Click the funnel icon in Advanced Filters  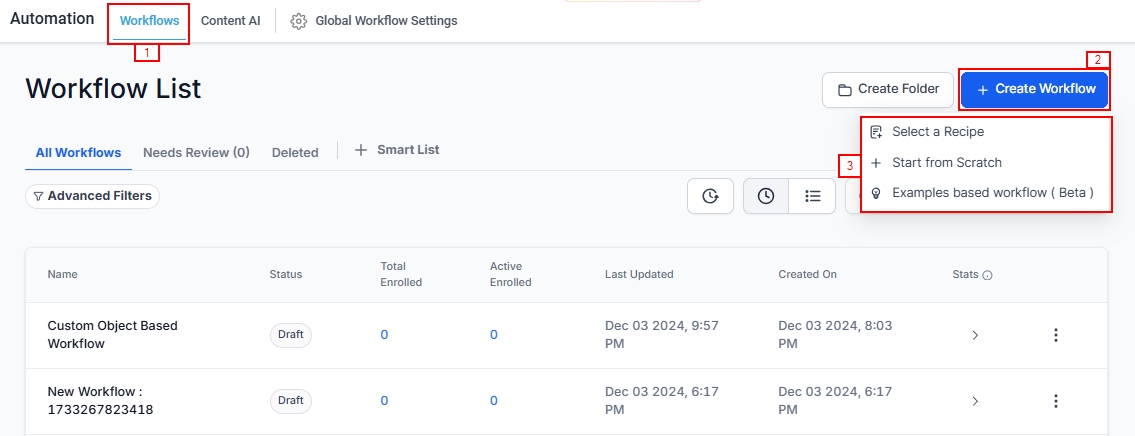[38, 197]
